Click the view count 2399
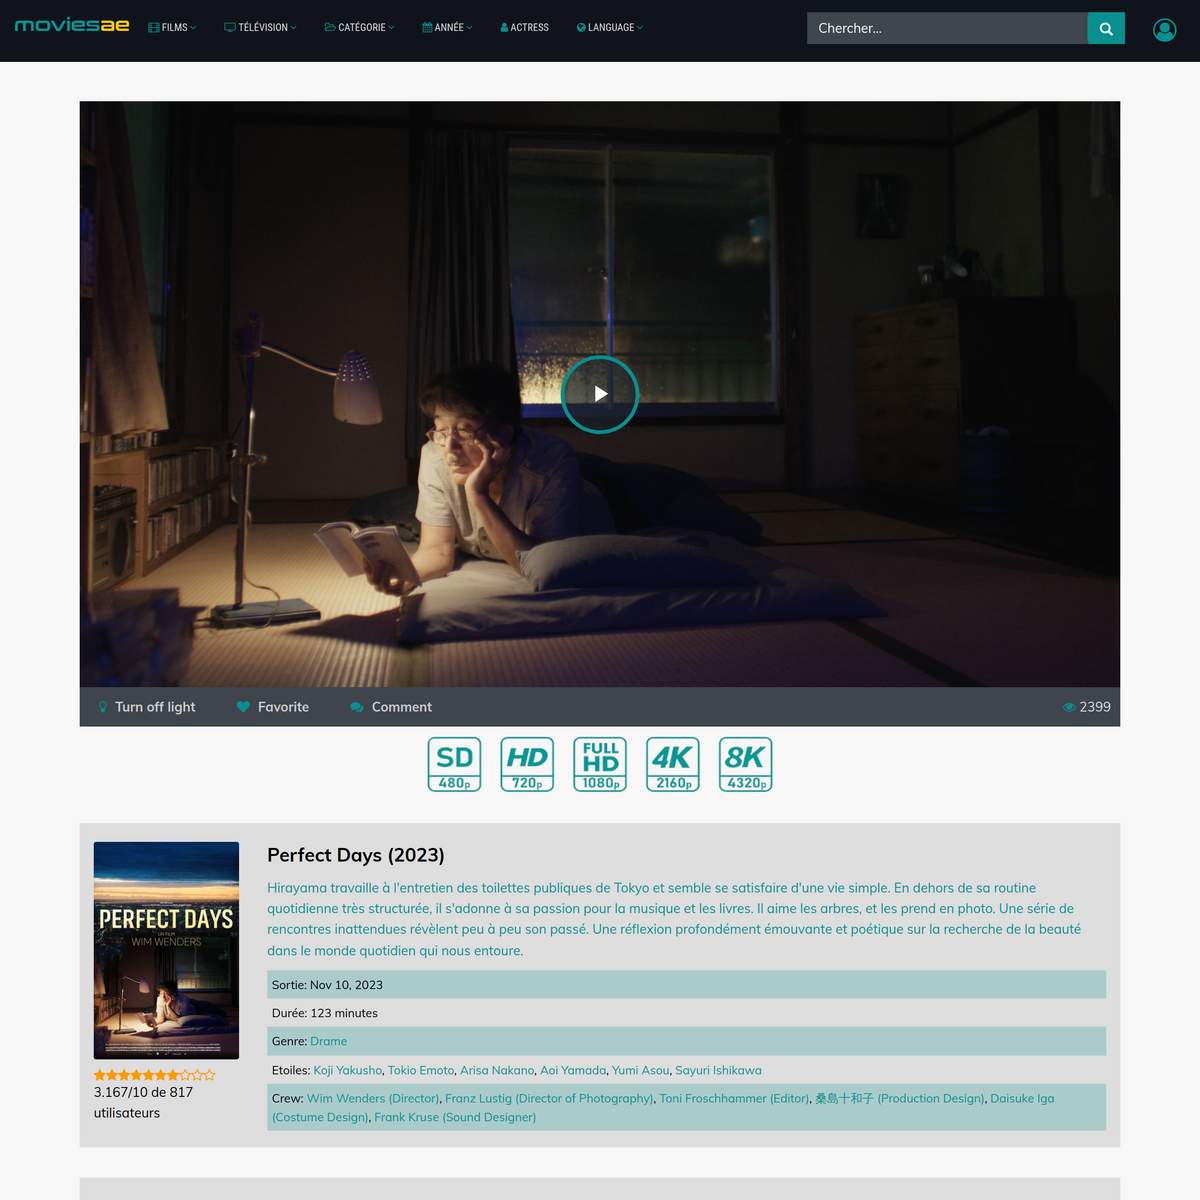Image resolution: width=1200 pixels, height=1200 pixels. coord(1087,707)
